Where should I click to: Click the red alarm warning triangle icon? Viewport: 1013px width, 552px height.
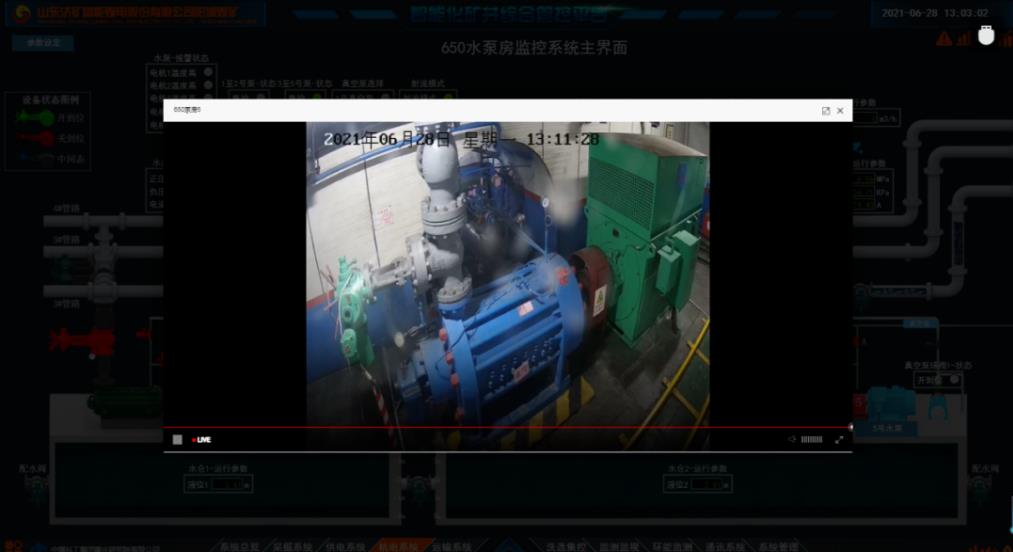coord(944,39)
